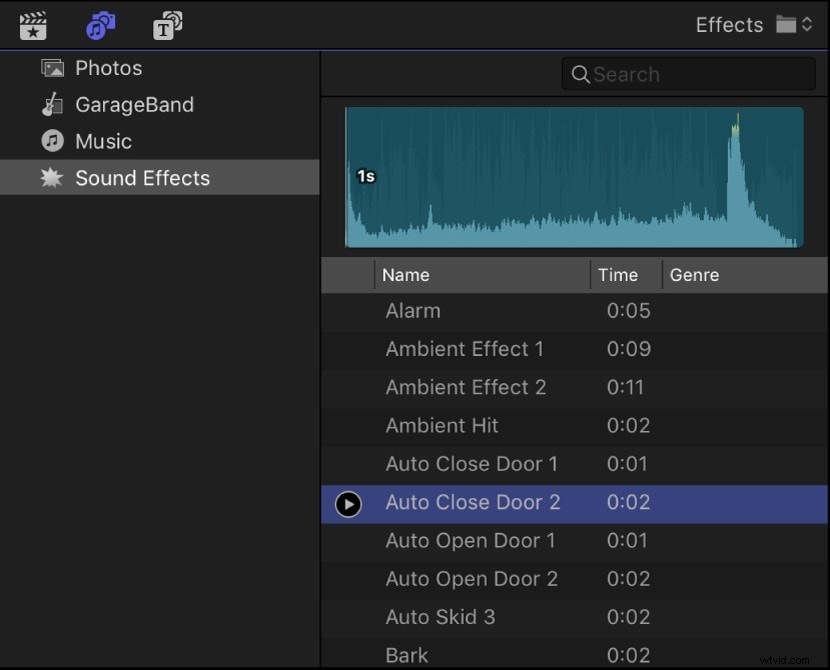The image size is (830, 670).
Task: Open the Effects media pop-up menu
Action: pyautogui.click(x=789, y=24)
